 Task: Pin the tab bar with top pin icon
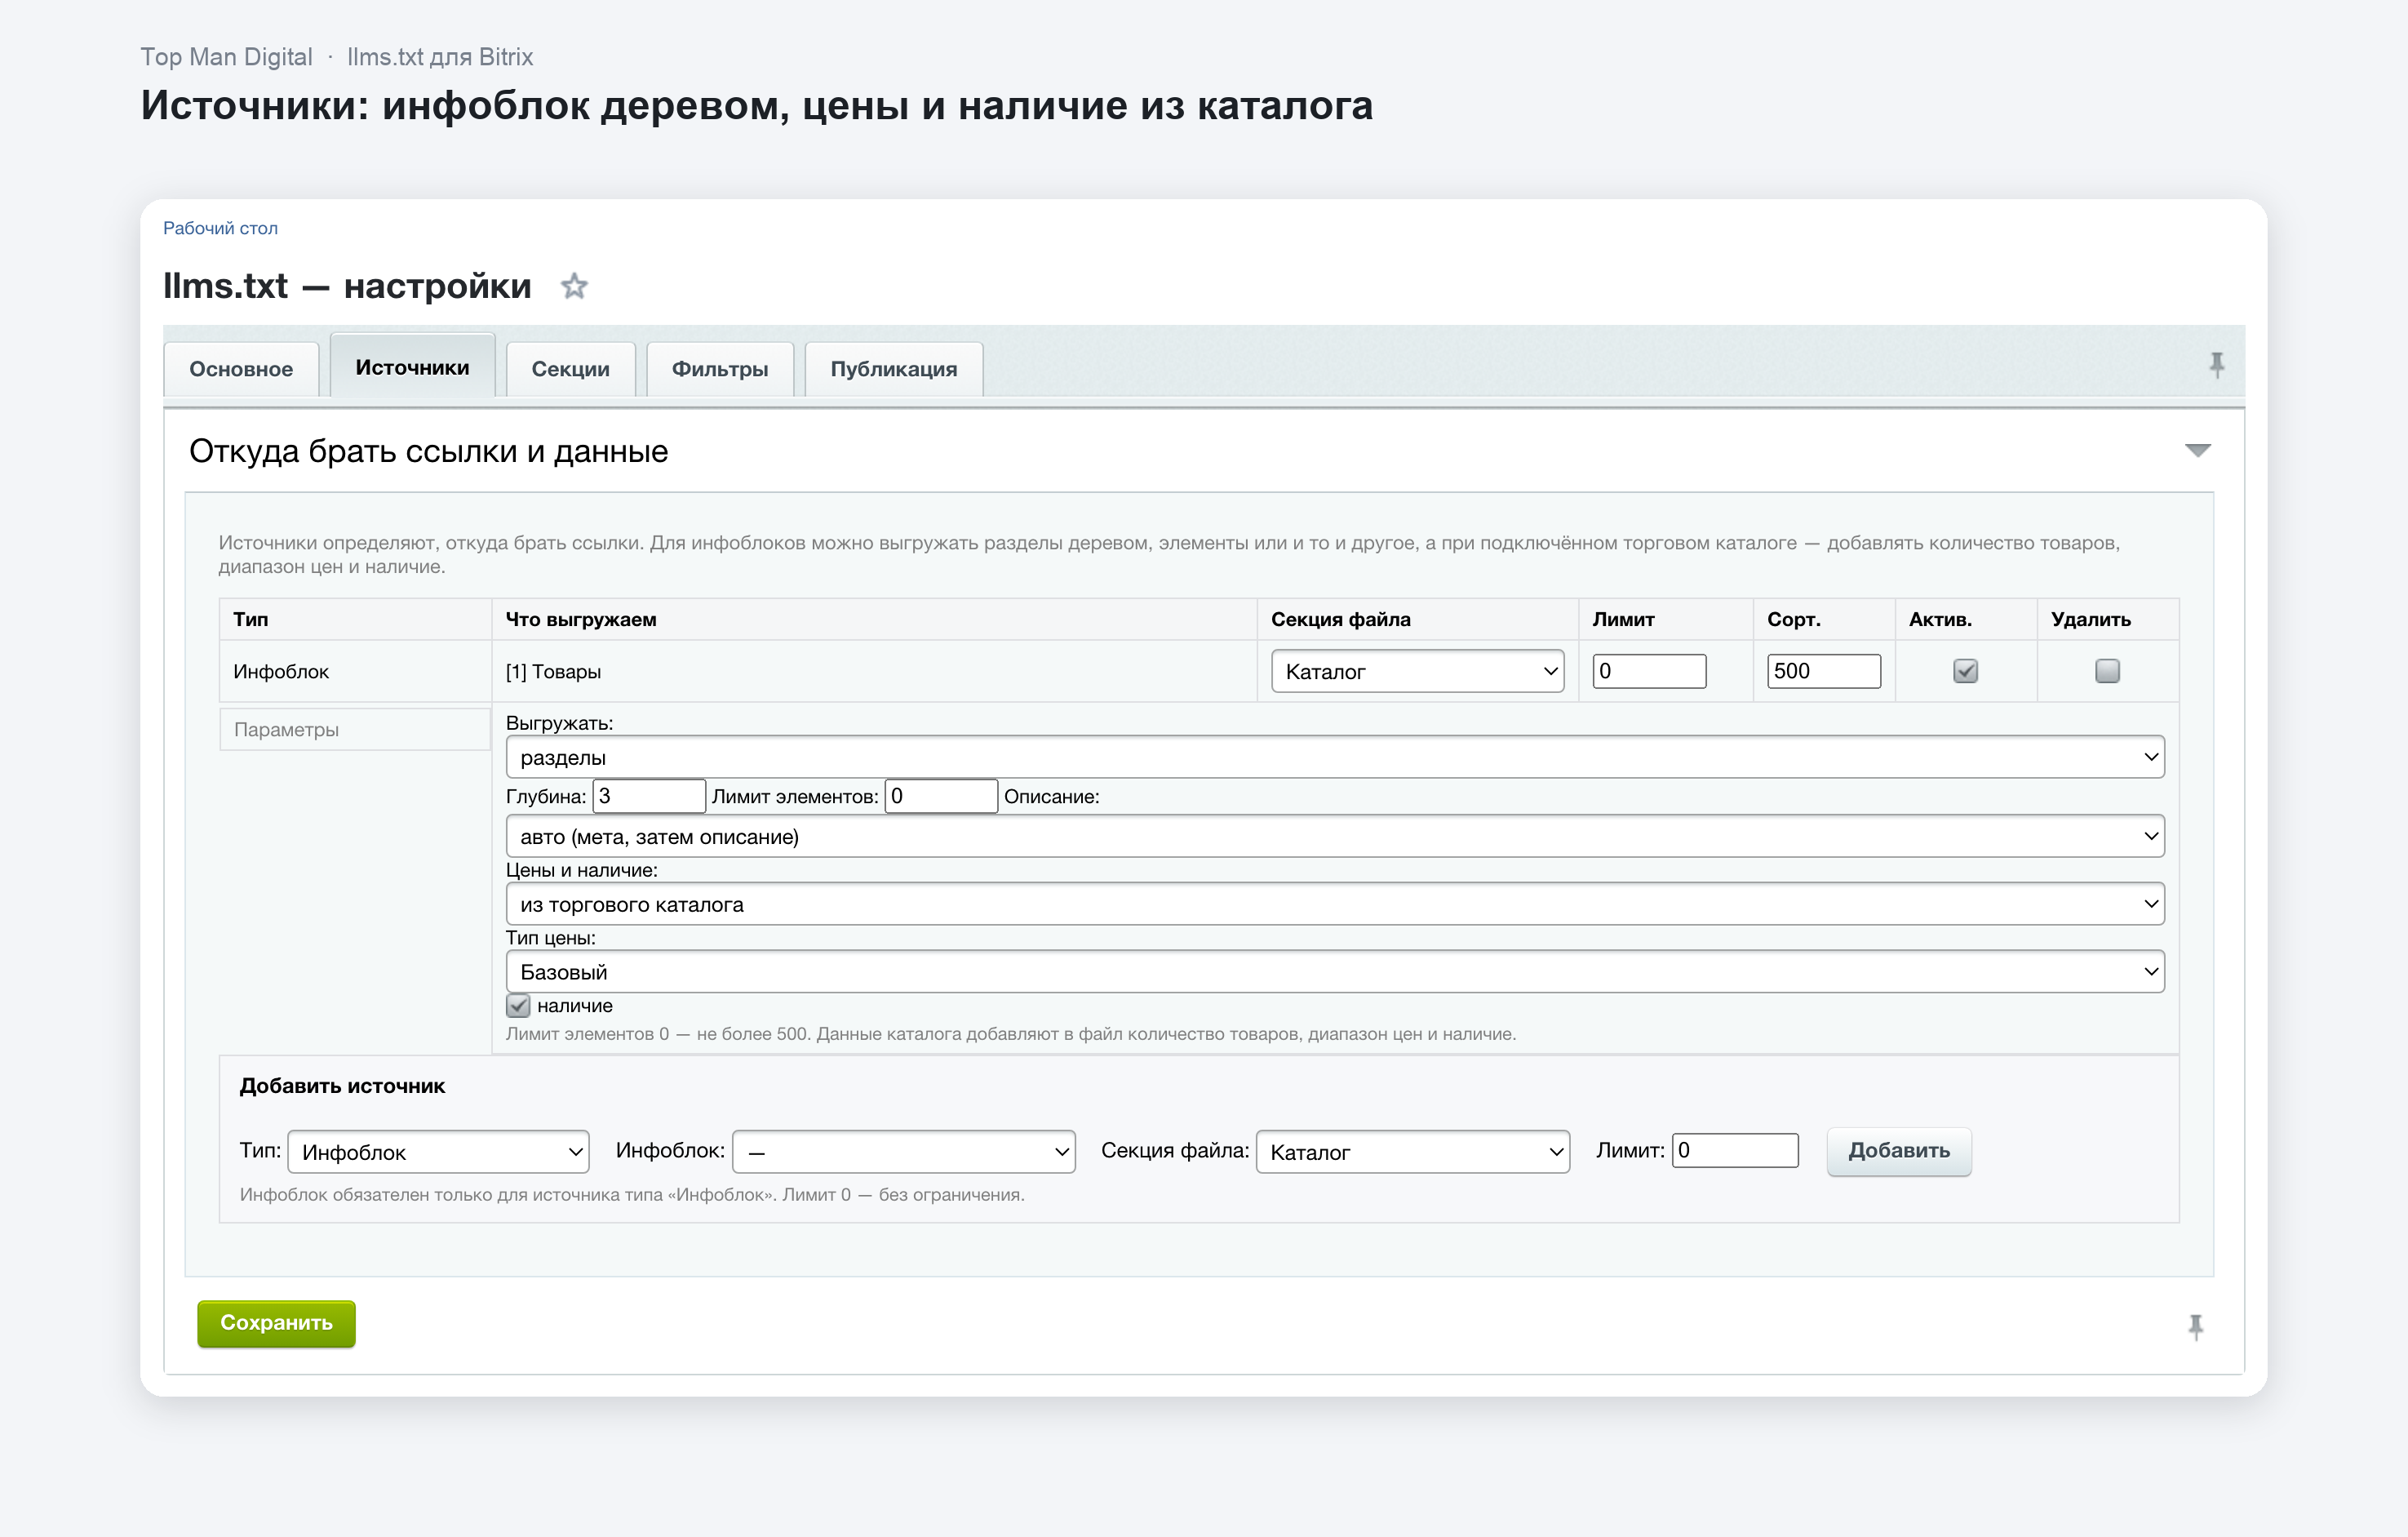point(2216,365)
